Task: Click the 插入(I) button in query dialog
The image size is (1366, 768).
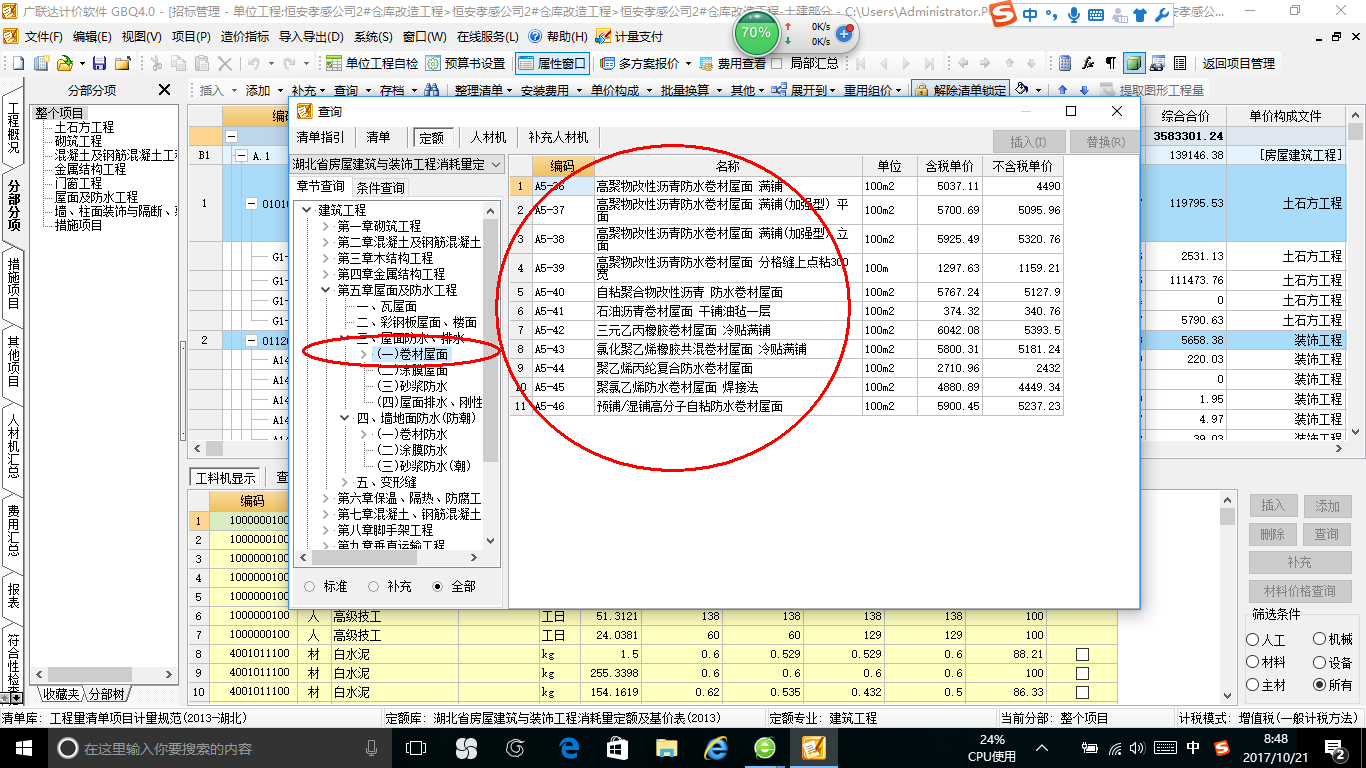Action: (1029, 142)
